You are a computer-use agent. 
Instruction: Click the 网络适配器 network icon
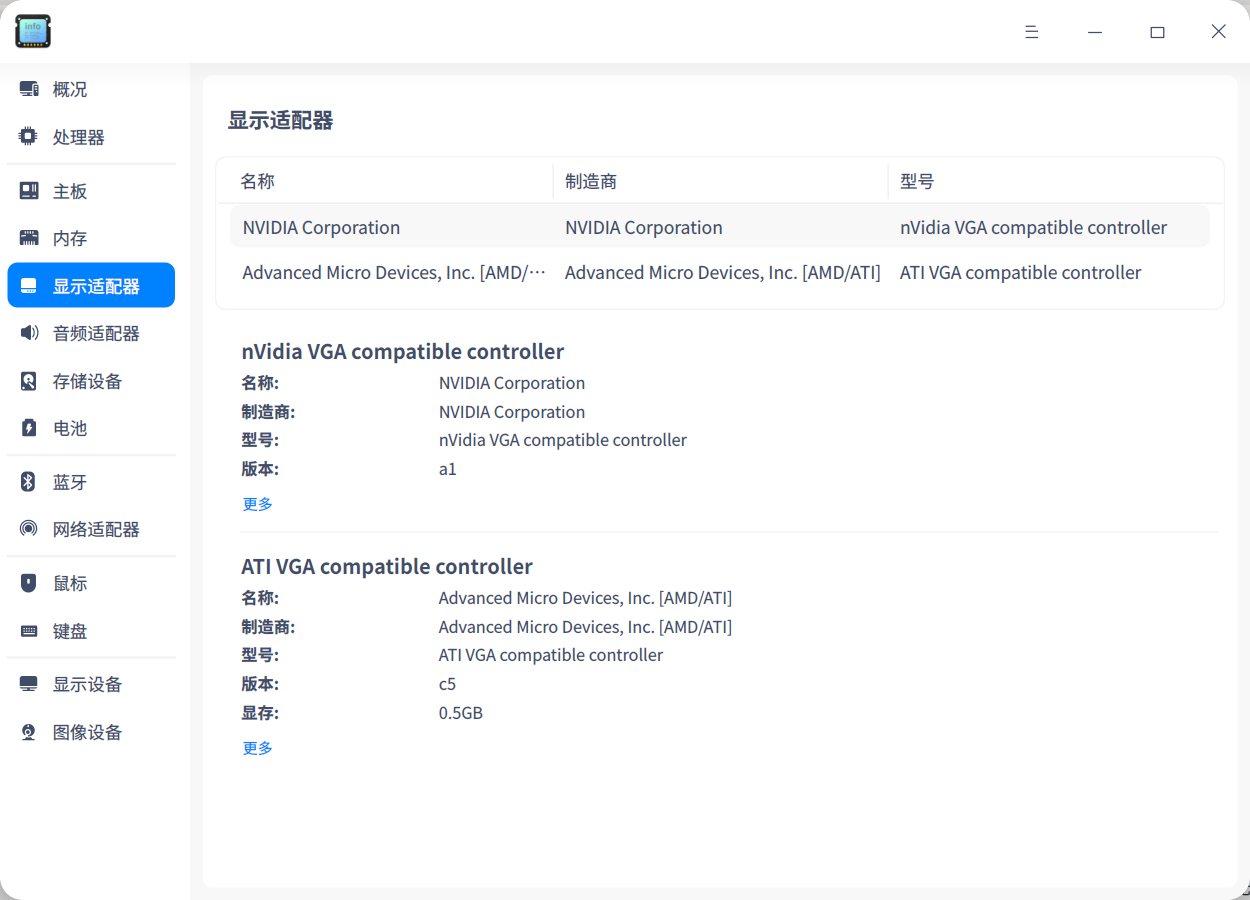29,529
